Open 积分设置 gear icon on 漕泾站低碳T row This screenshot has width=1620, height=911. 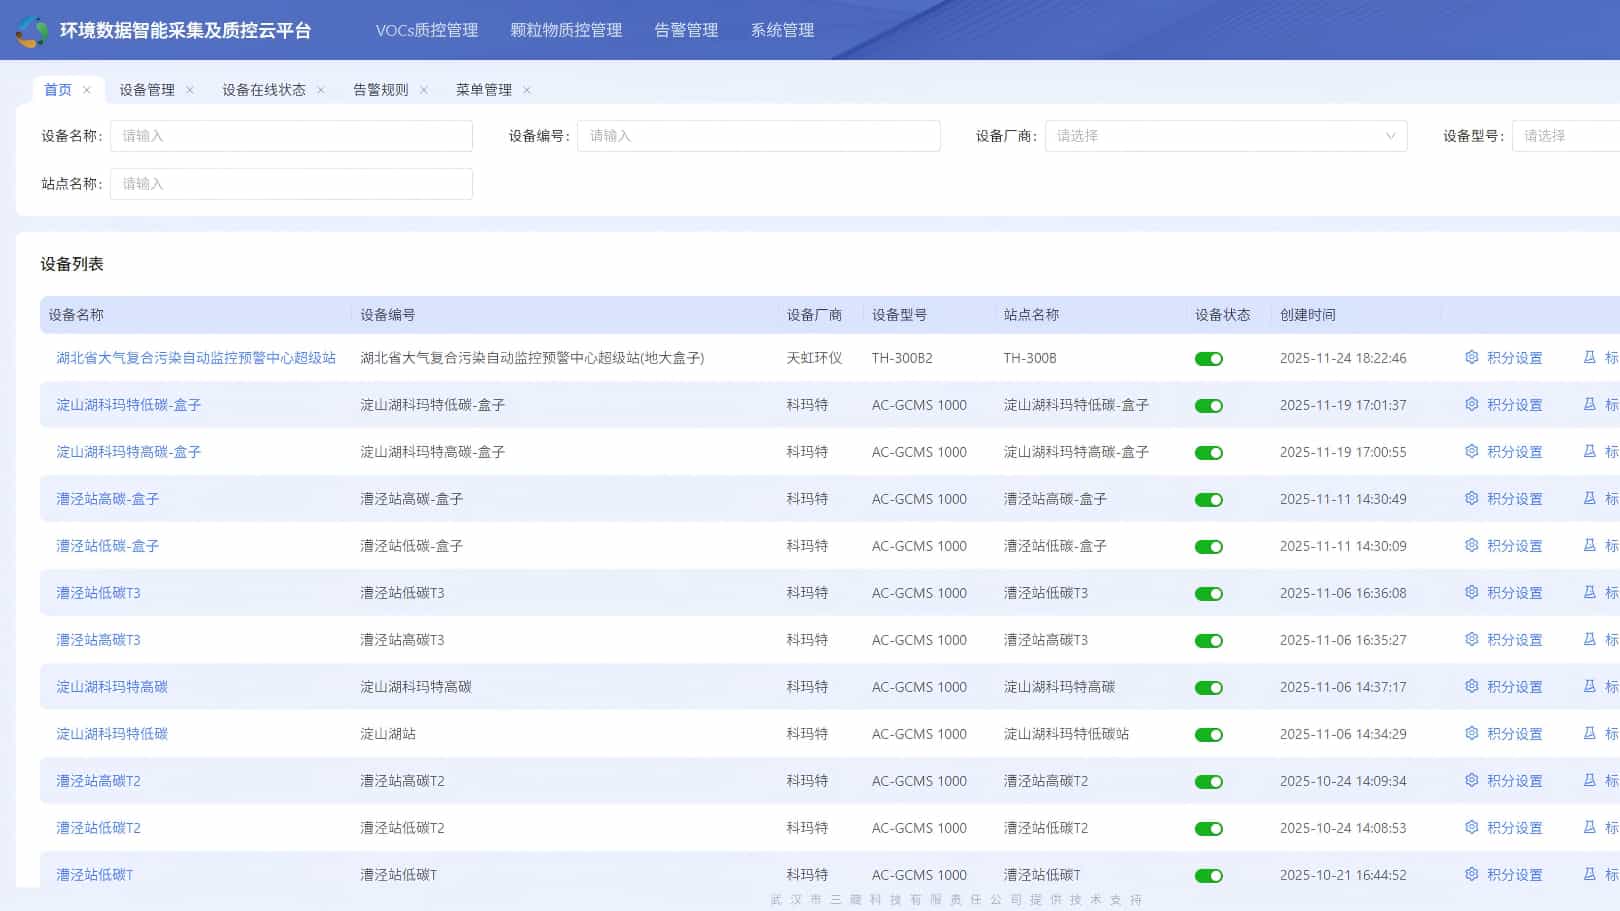point(1471,875)
